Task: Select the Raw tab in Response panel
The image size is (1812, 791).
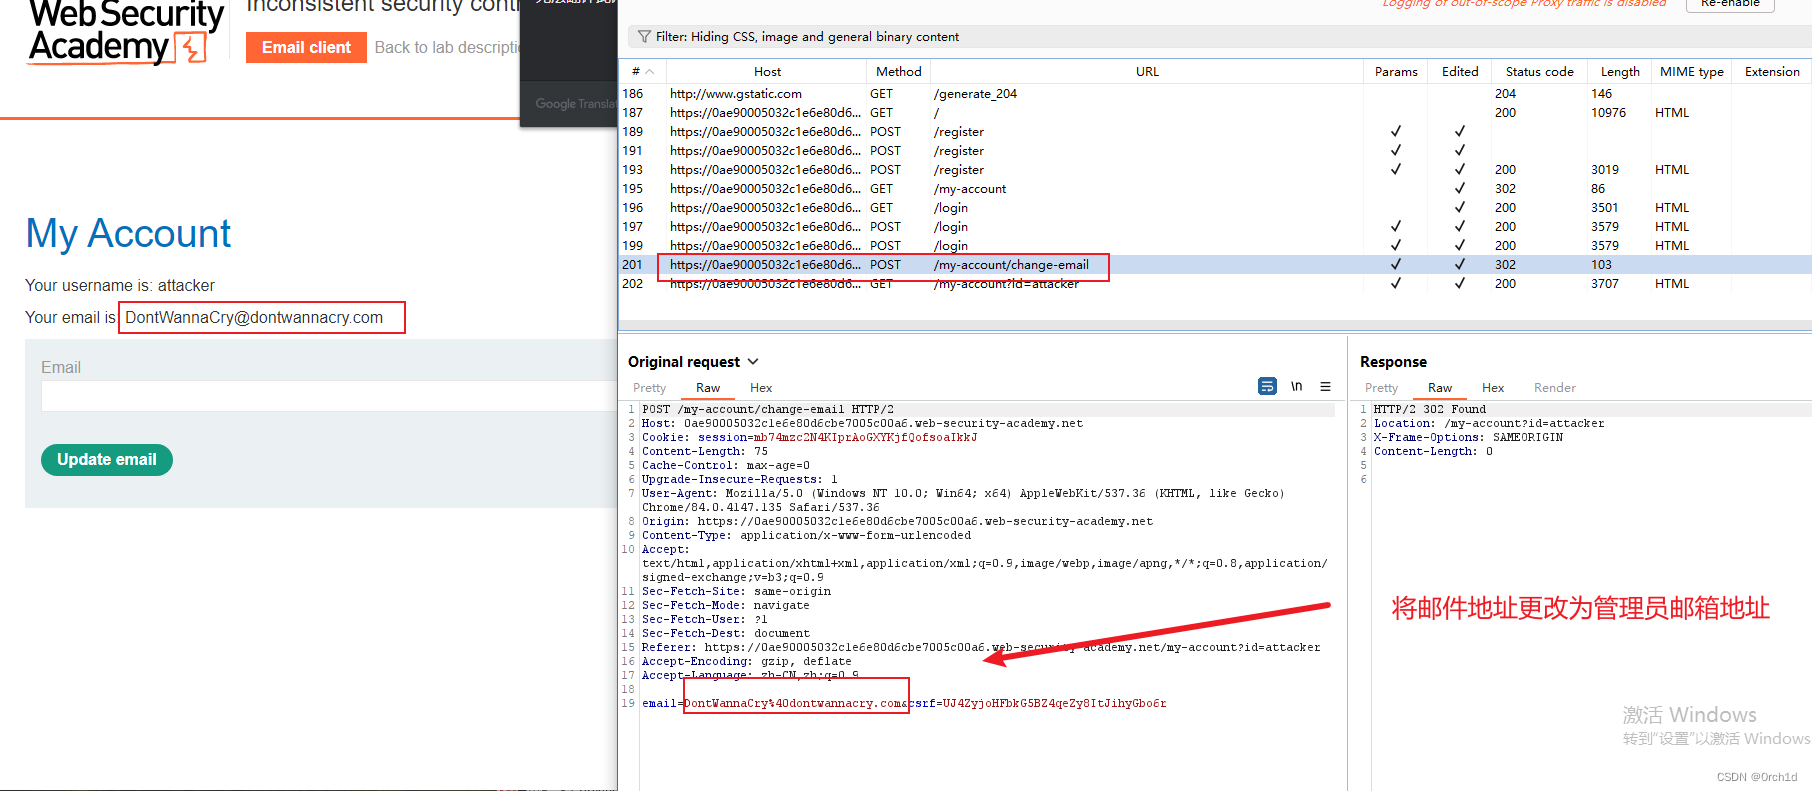Action: coord(1440,388)
